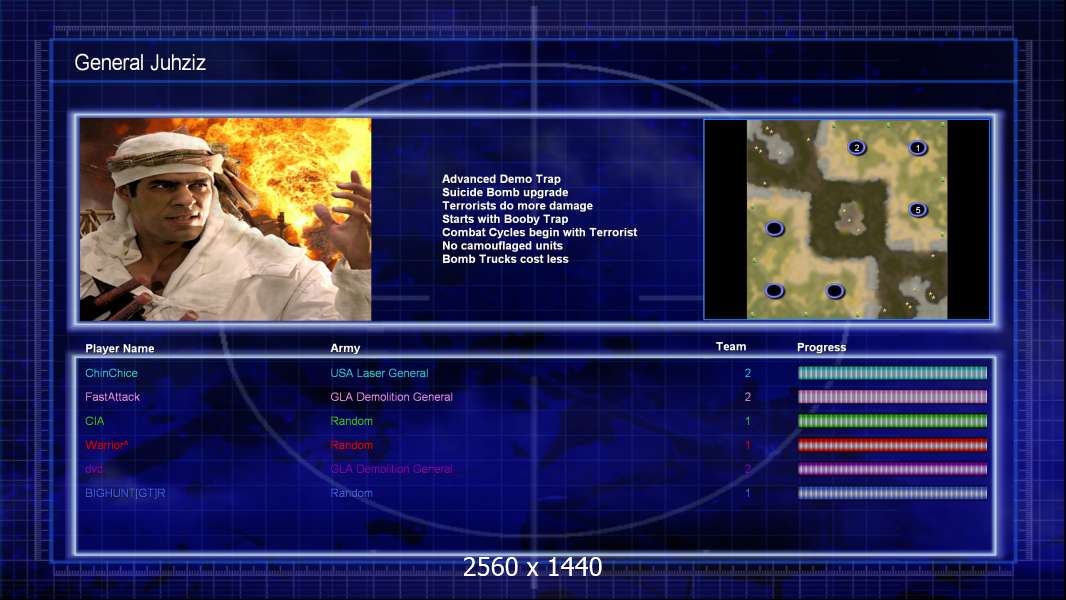This screenshot has height=600, width=1066.
Task: Click CIA's team number 1
Action: [748, 421]
